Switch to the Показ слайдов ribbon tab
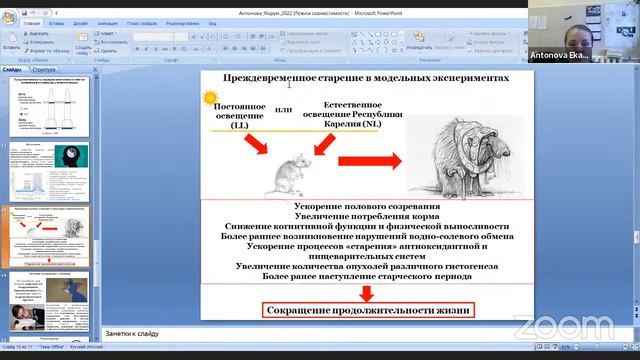 click(x=142, y=24)
